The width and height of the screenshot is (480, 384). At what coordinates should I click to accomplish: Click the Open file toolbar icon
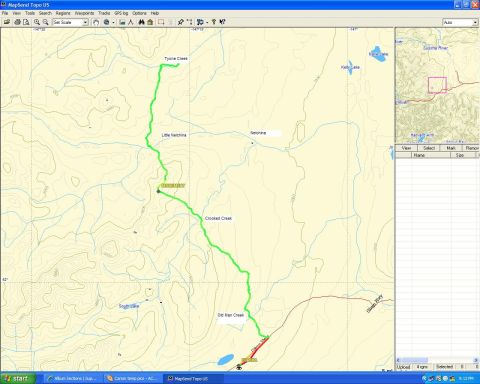(7, 22)
